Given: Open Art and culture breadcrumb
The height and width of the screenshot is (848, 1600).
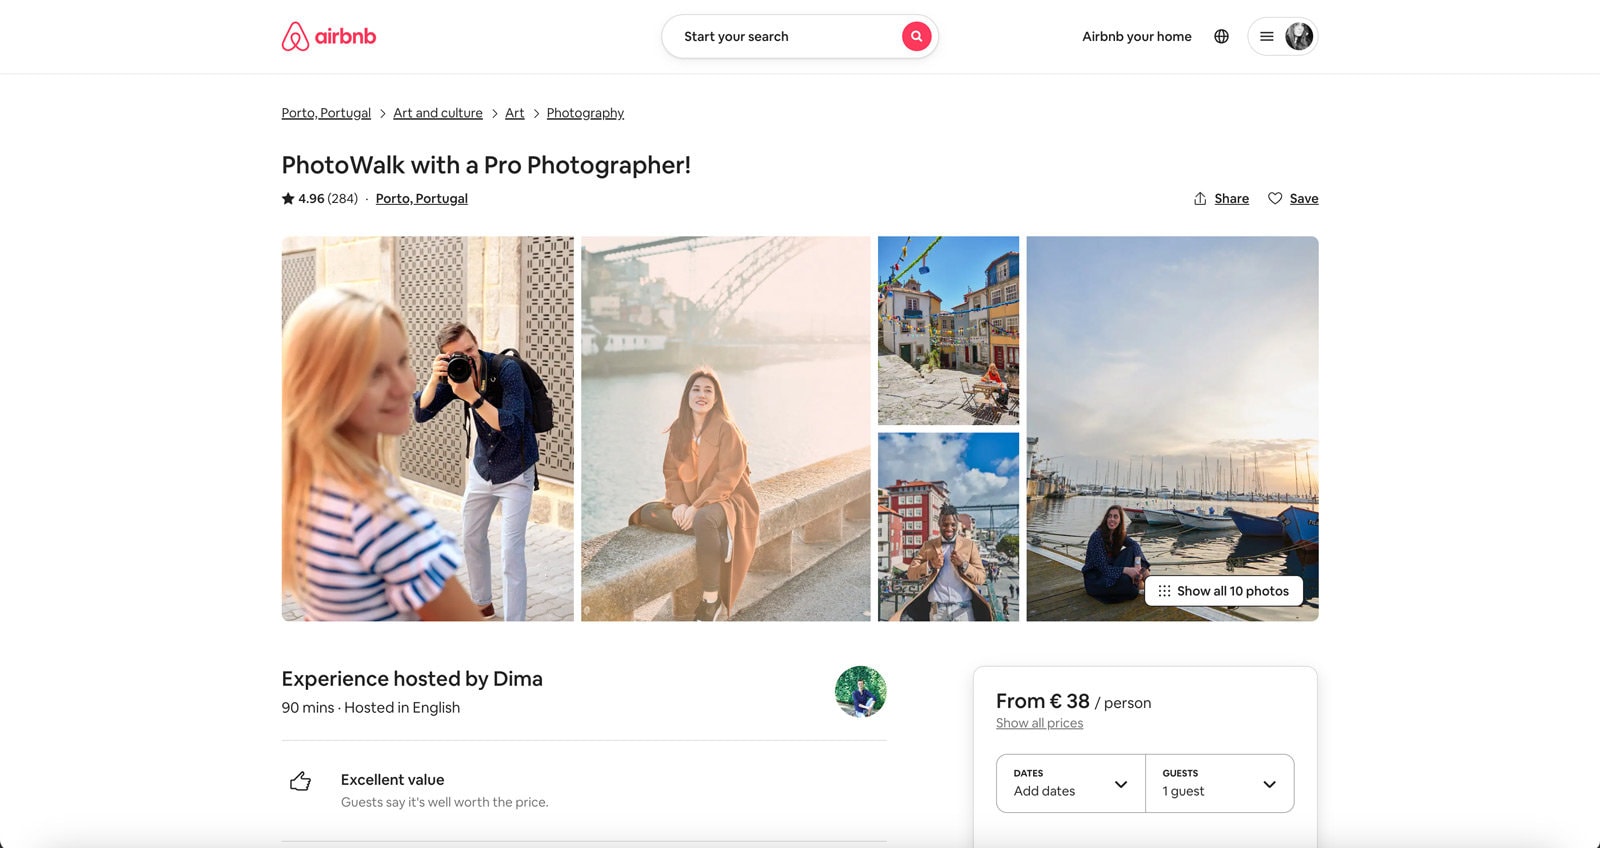Looking at the screenshot, I should (x=438, y=113).
